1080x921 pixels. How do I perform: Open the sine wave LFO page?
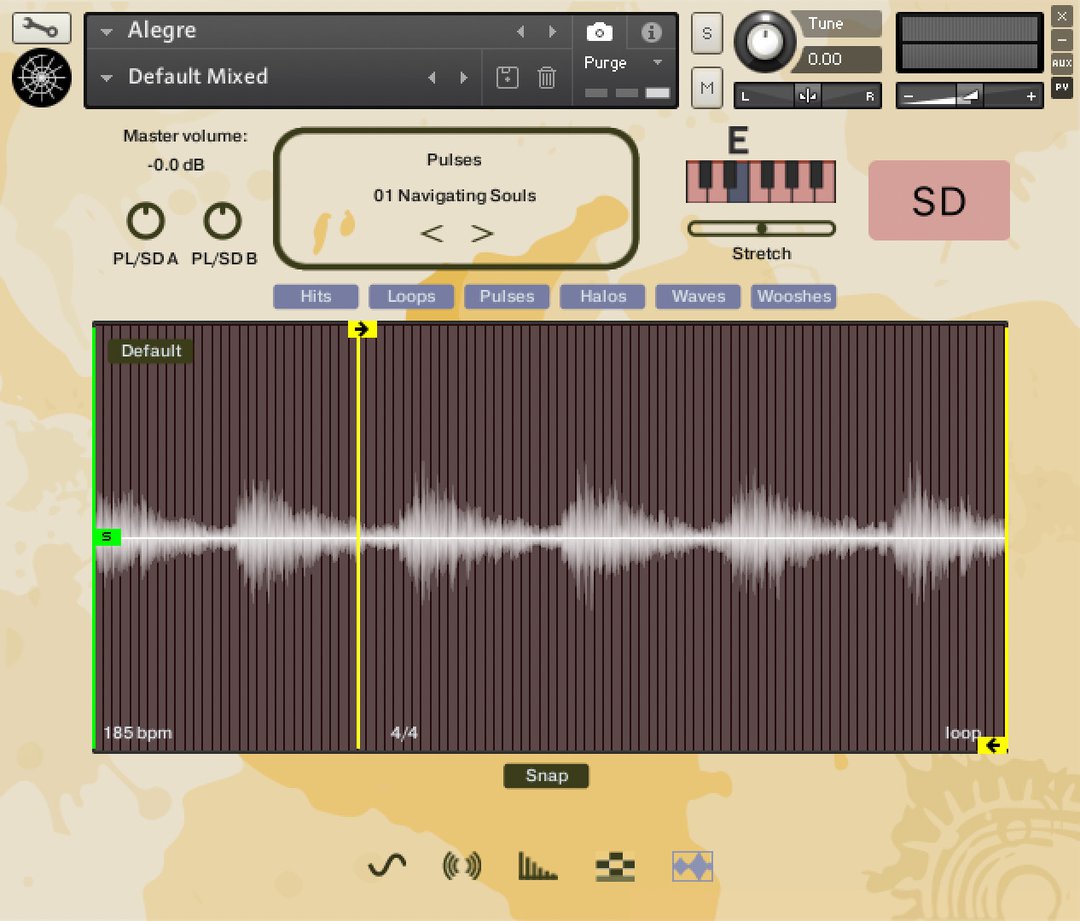(387, 866)
